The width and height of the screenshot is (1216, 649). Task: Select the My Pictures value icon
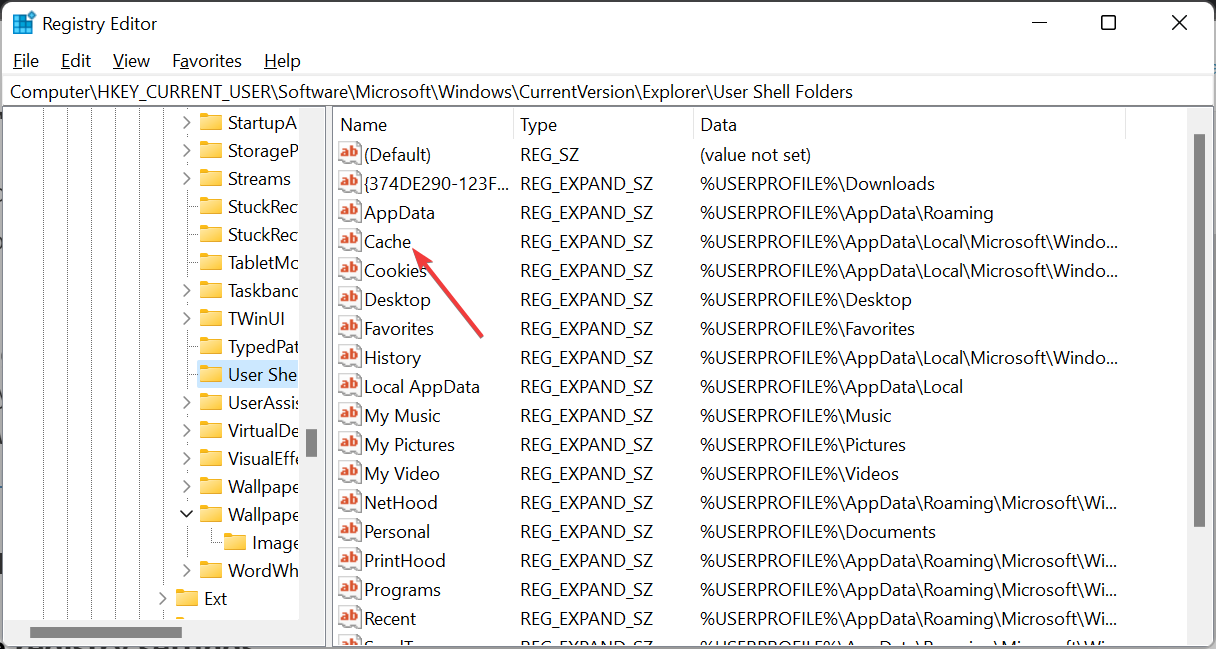349,444
